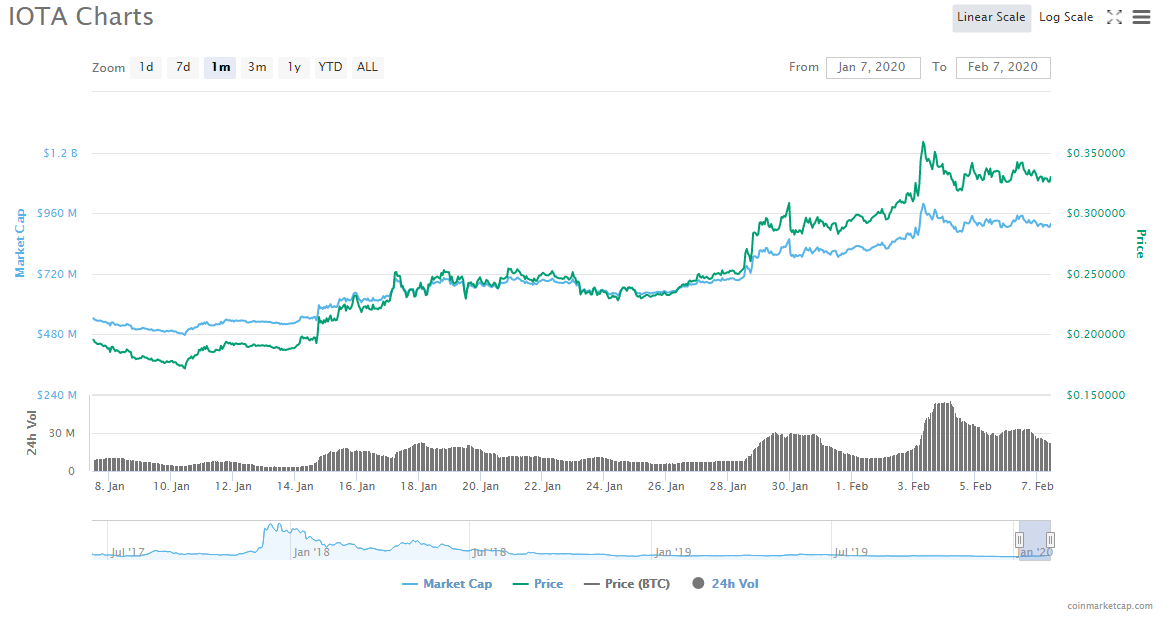Set zoom to YTD
The image size is (1166, 619).
coord(330,67)
